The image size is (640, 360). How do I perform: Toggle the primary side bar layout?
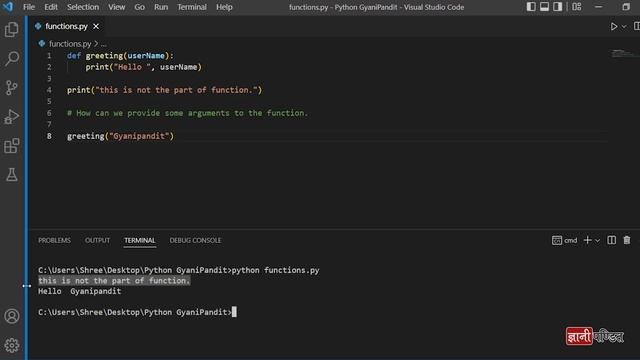pos(531,7)
